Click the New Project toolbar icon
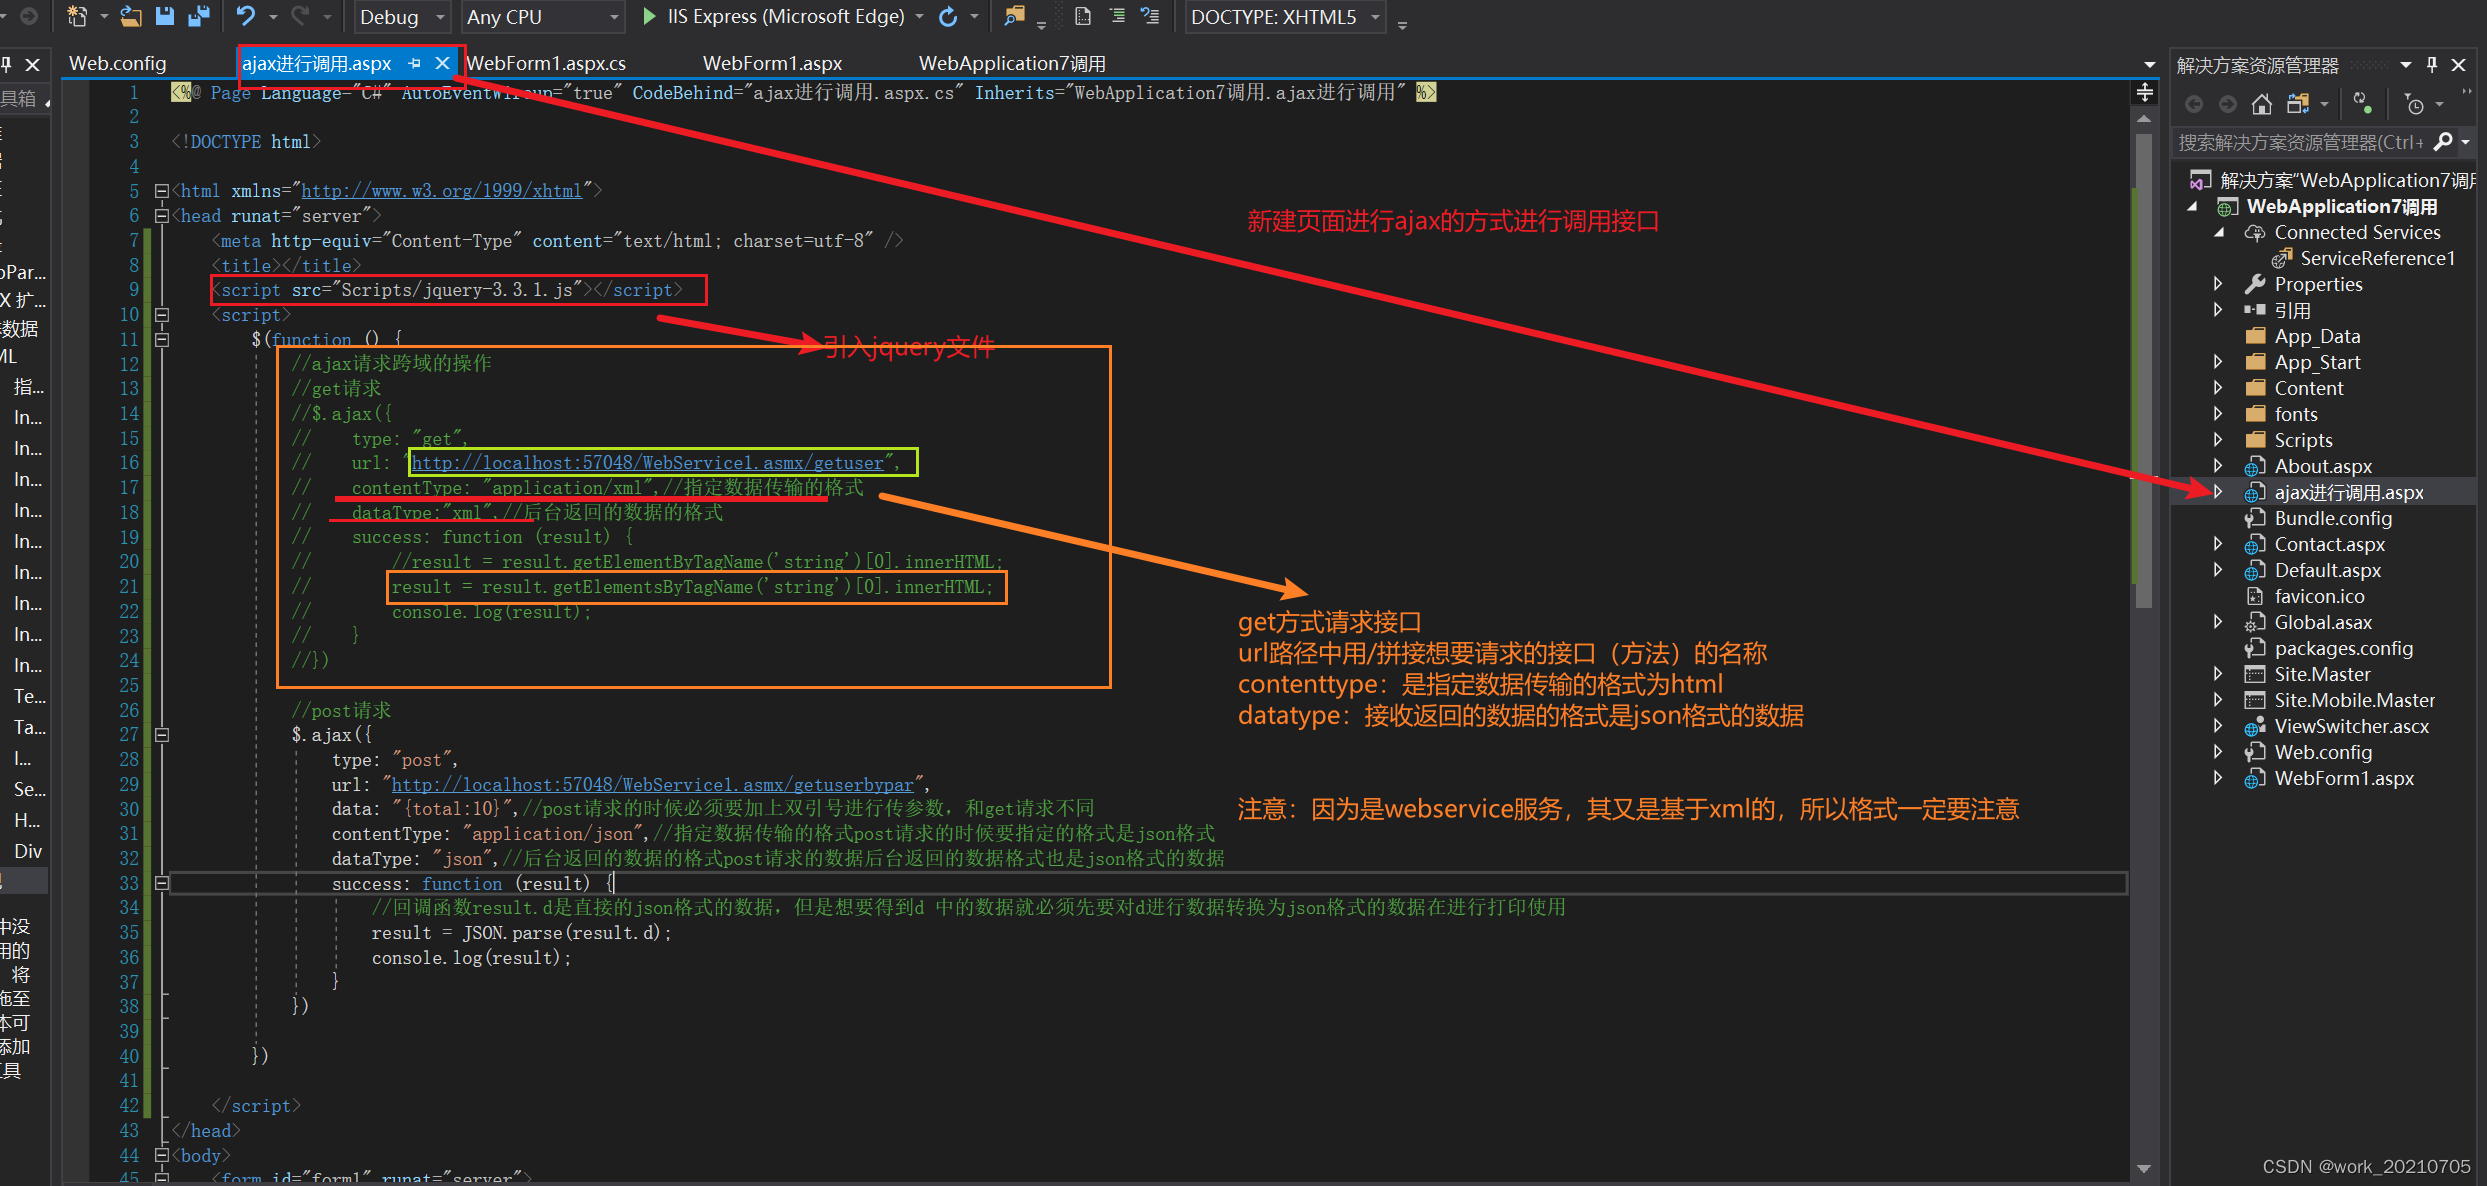This screenshot has height=1186, width=2487. point(76,16)
